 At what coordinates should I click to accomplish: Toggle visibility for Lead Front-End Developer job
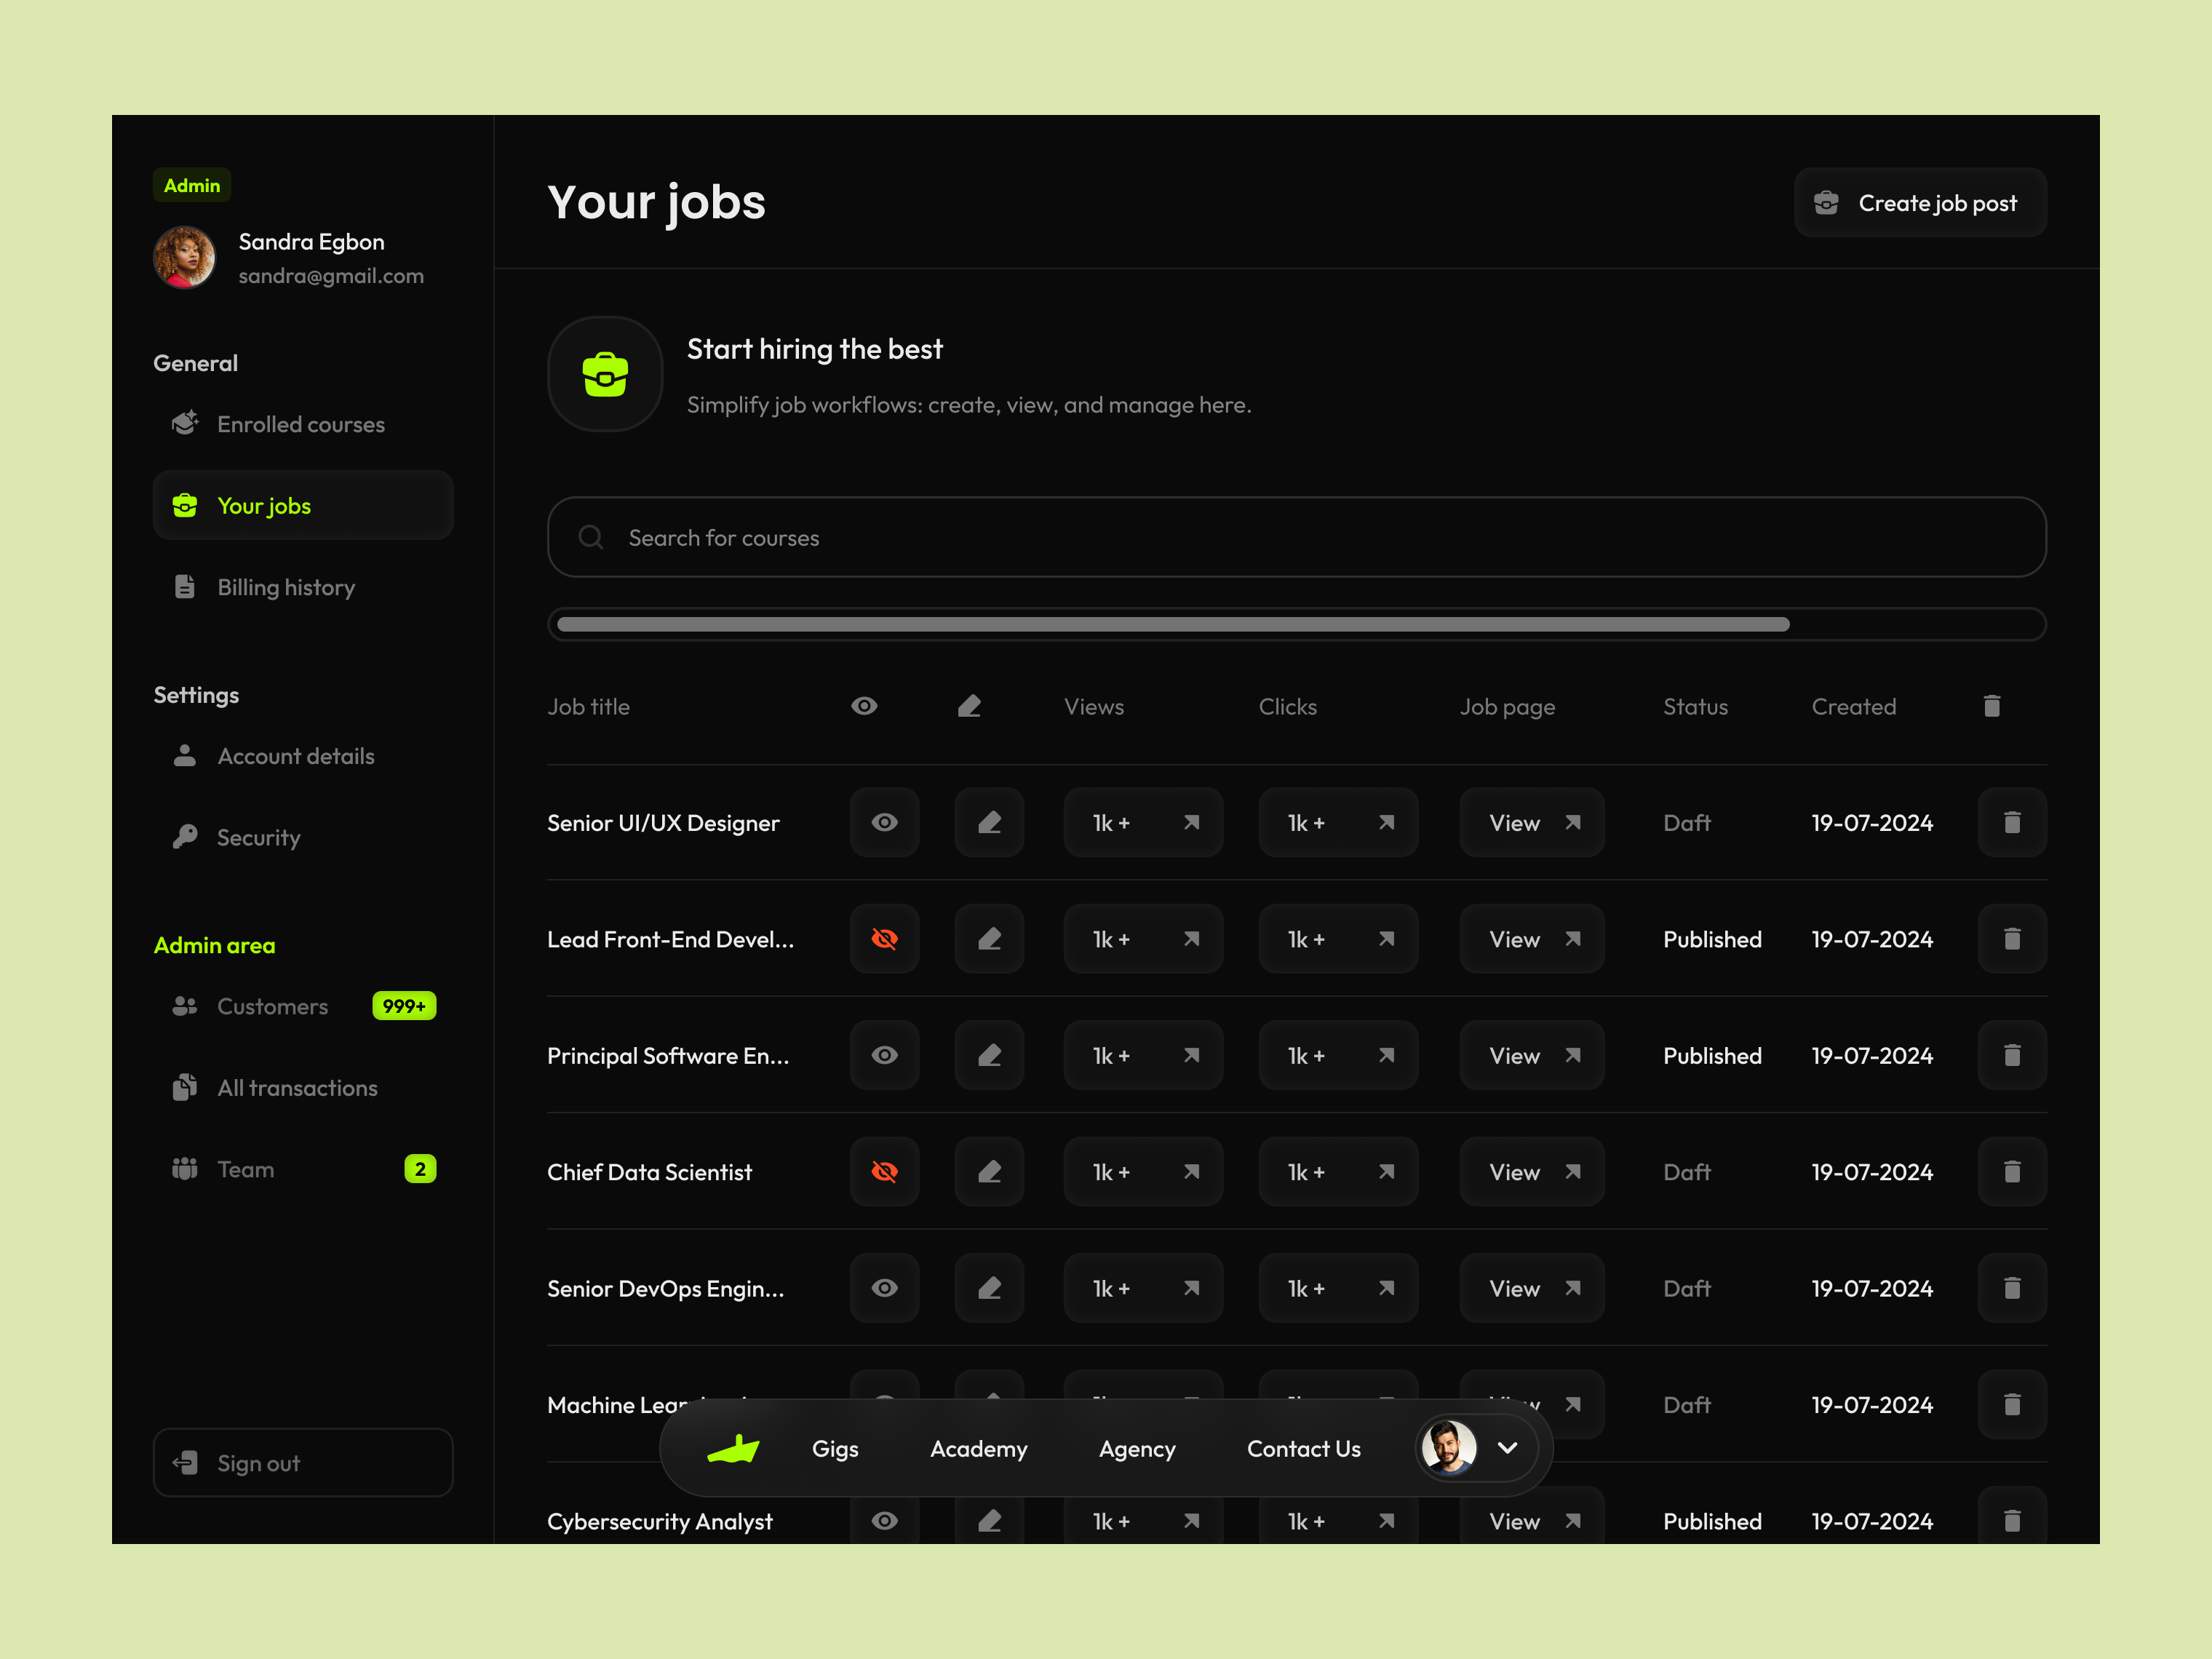[884, 938]
